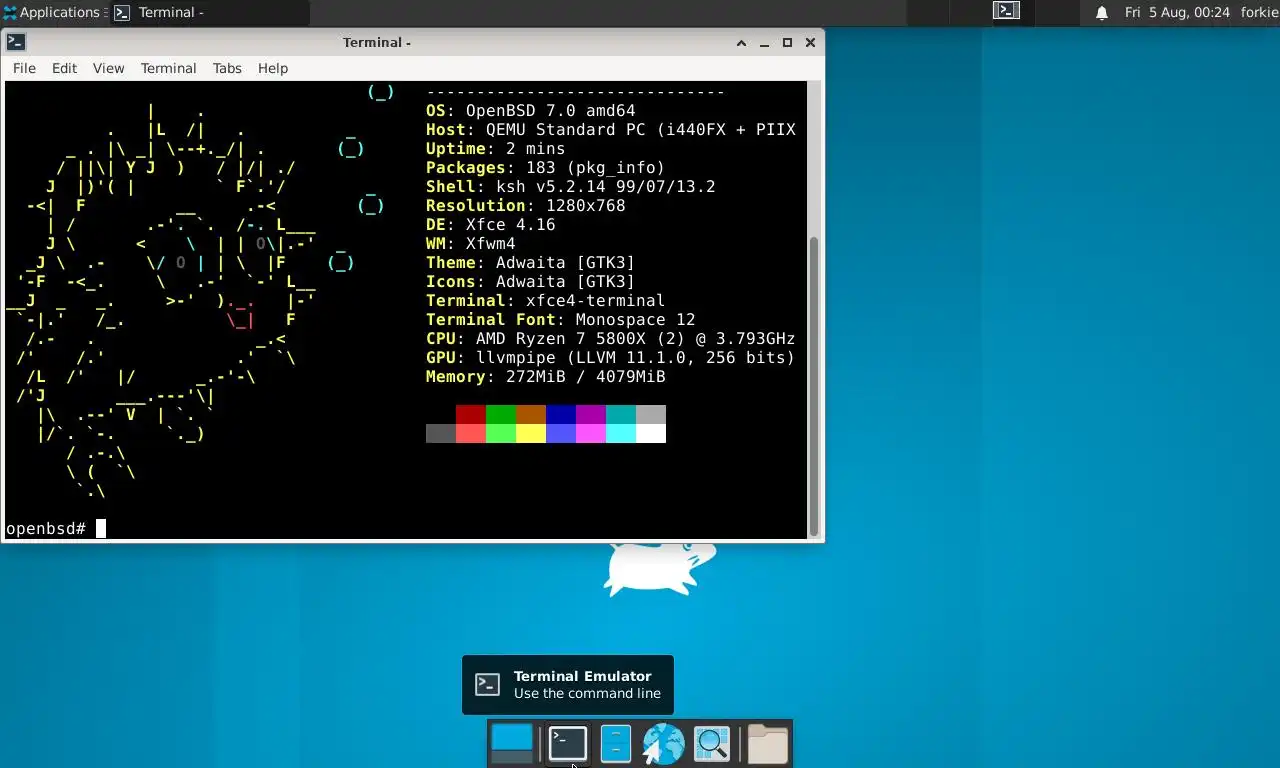The height and width of the screenshot is (768, 1280).
Task: Click the 'Terminal: xfce4-terminal' line
Action: (546, 301)
